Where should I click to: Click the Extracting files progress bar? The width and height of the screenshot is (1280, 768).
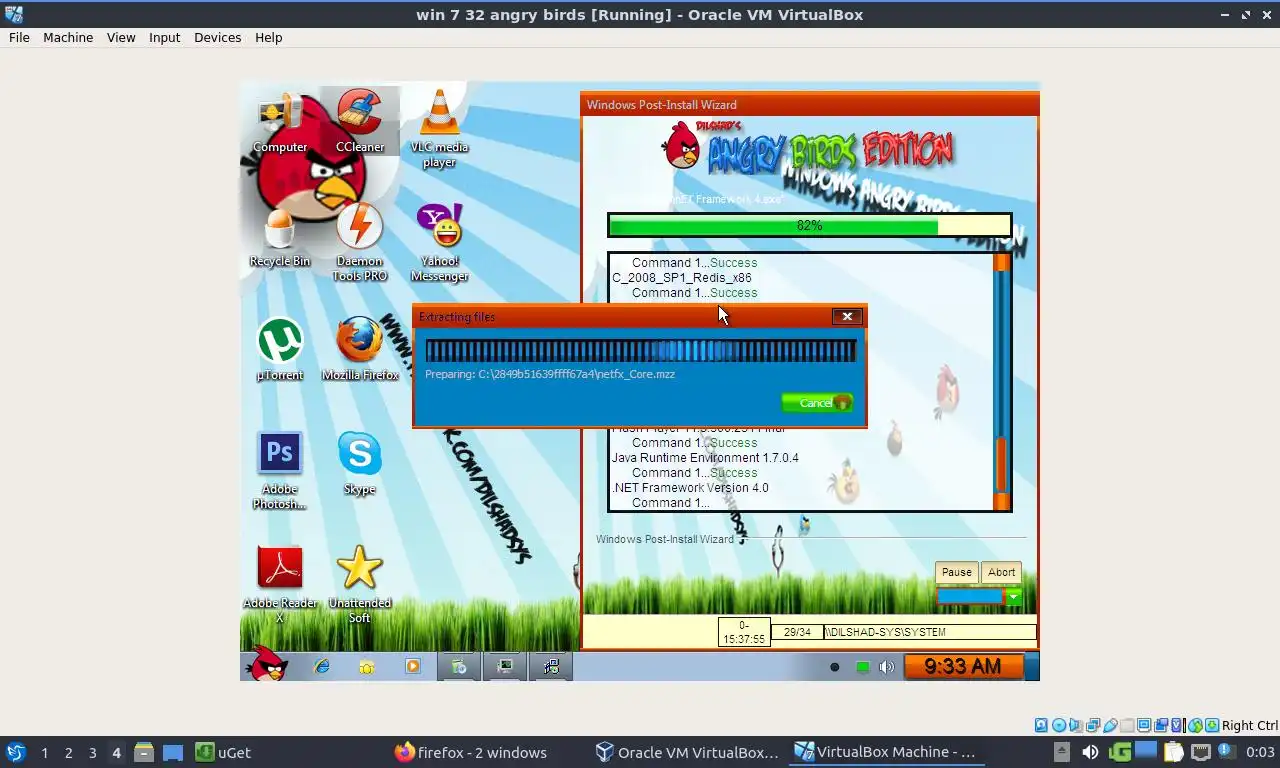pos(641,350)
